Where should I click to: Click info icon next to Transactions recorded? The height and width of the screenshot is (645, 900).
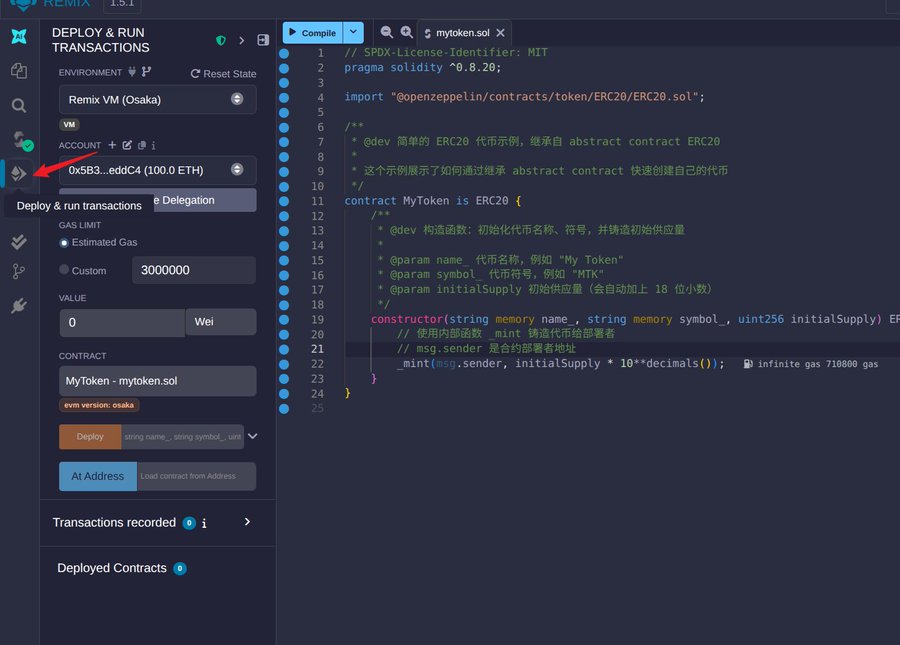click(x=204, y=523)
